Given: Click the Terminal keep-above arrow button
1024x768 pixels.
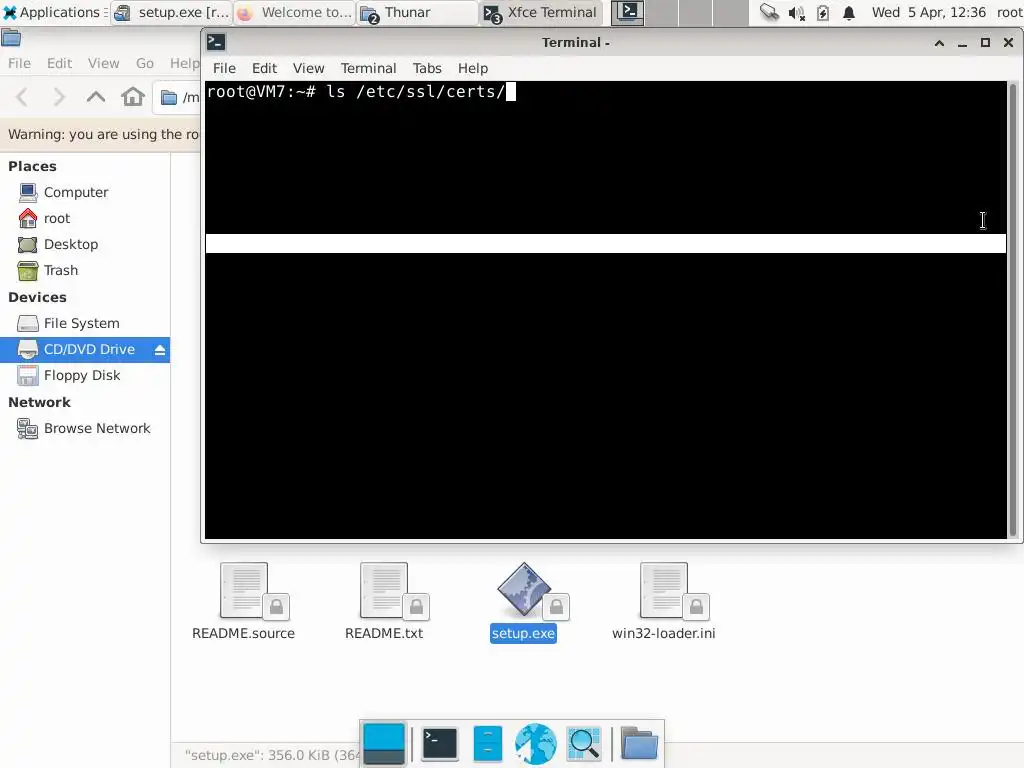Looking at the screenshot, I should [x=939, y=43].
